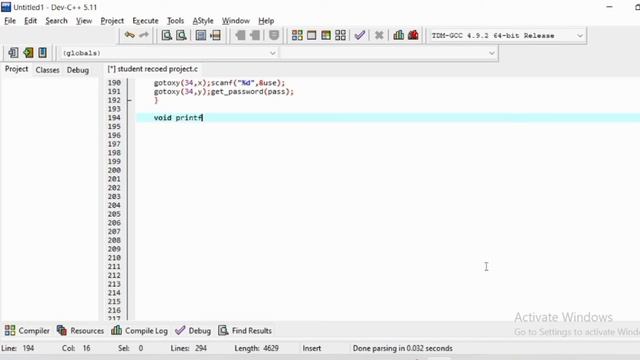This screenshot has width=640, height=360.
Task: Open the View menu
Action: click(84, 21)
